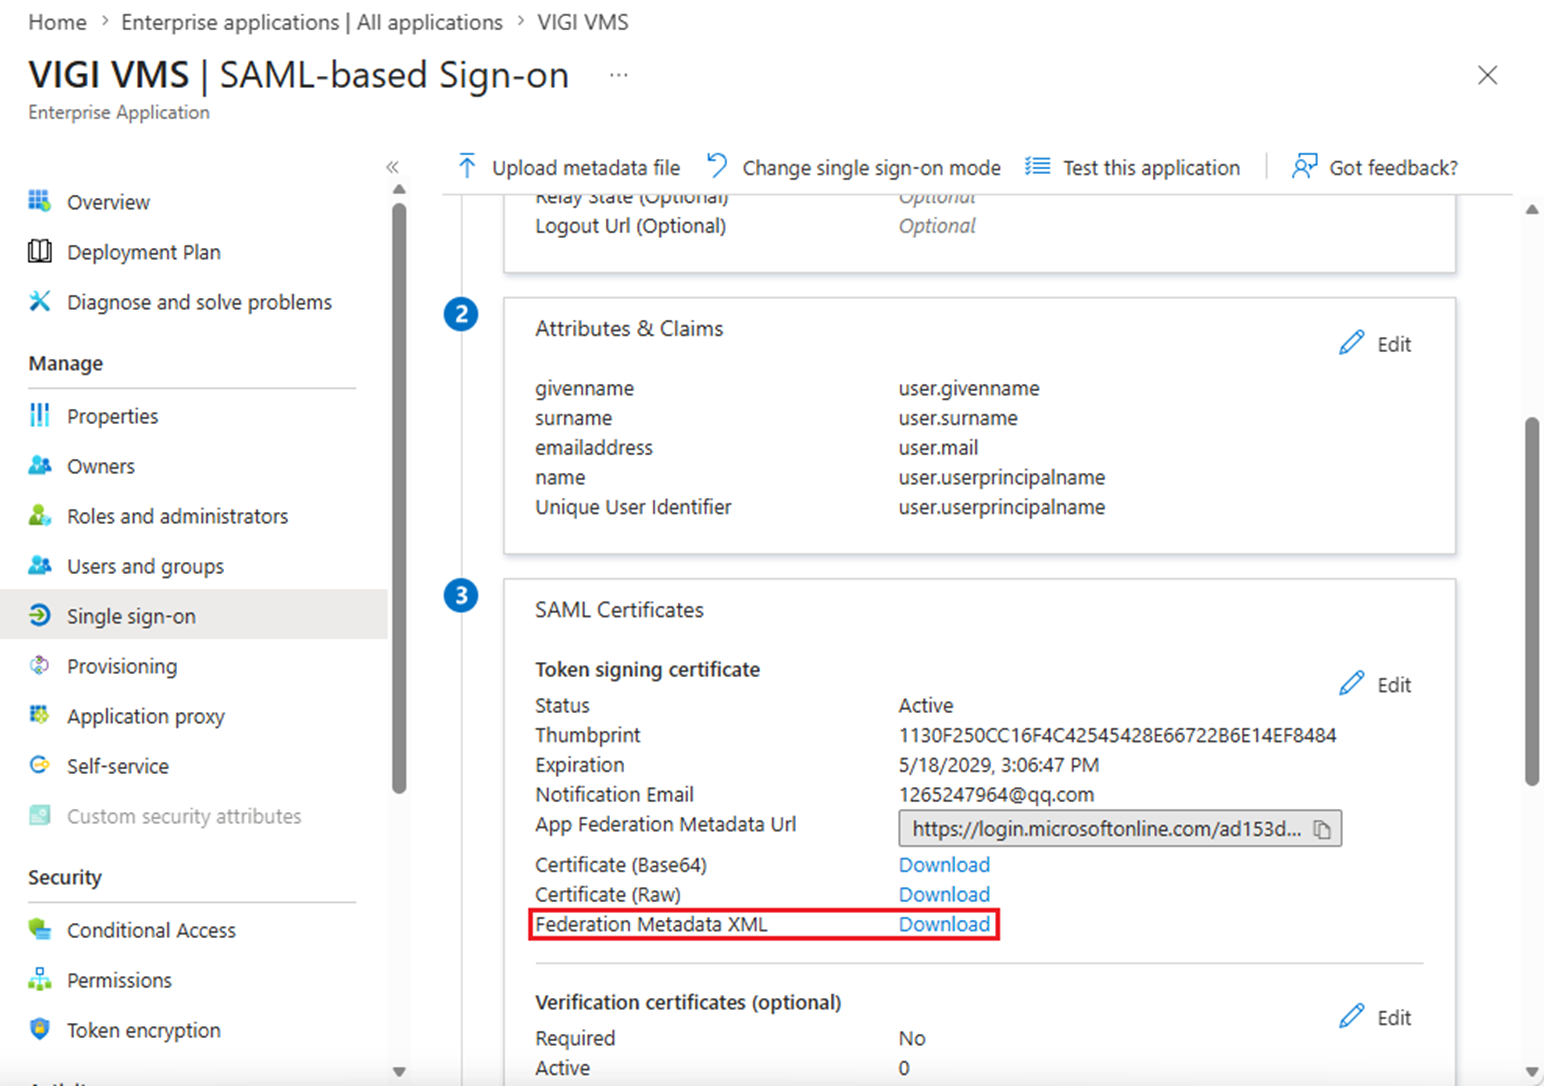Click the Got feedback person icon
The width and height of the screenshot is (1544, 1086).
coord(1304,166)
